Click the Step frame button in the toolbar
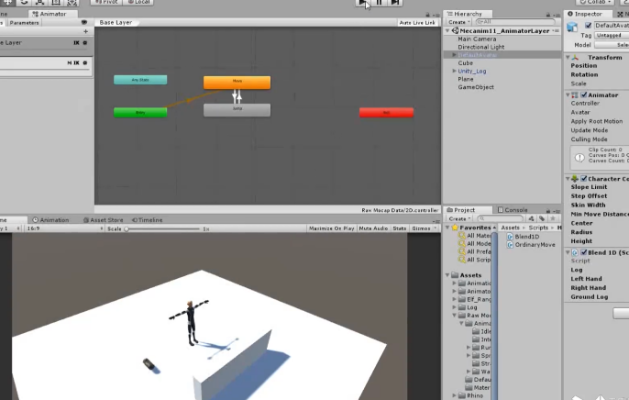 (395, 2)
